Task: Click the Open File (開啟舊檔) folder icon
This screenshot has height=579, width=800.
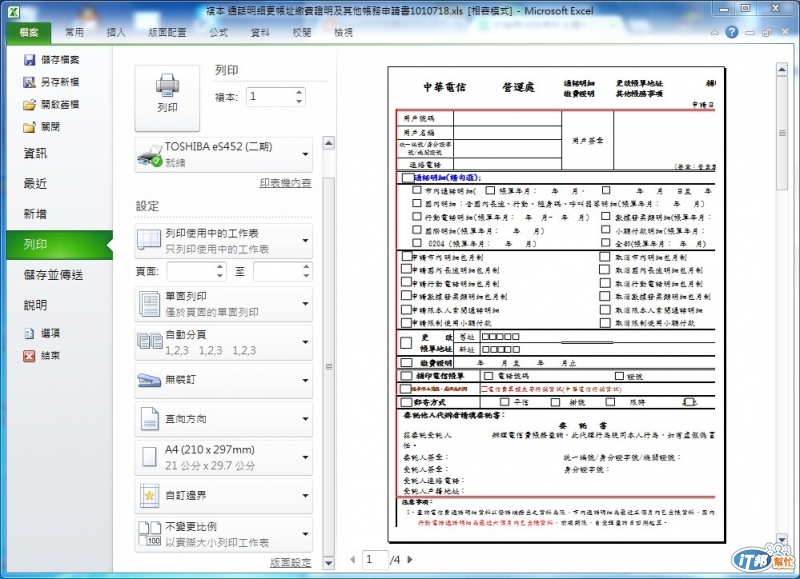Action: [x=30, y=105]
